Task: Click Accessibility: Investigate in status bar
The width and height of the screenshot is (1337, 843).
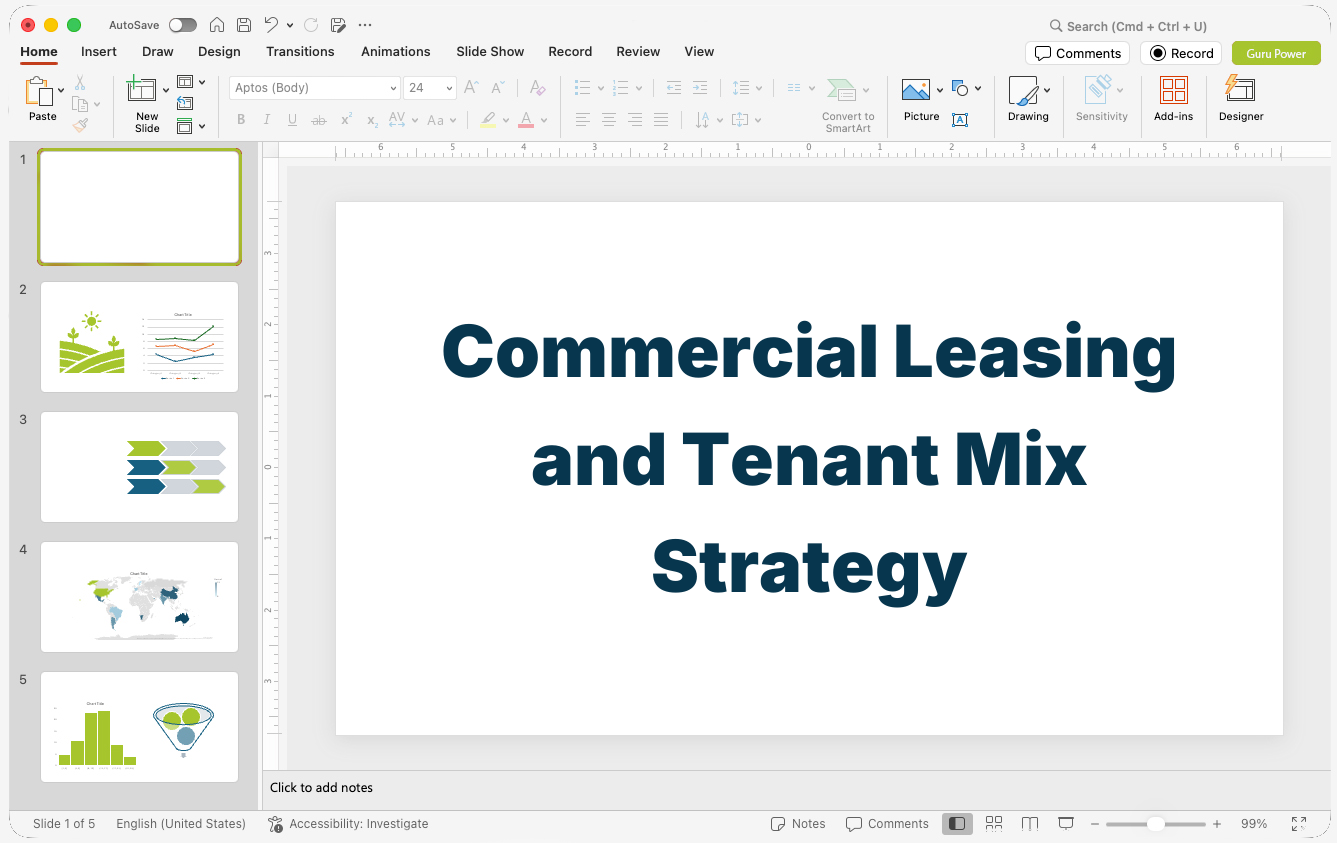Action: pos(348,824)
